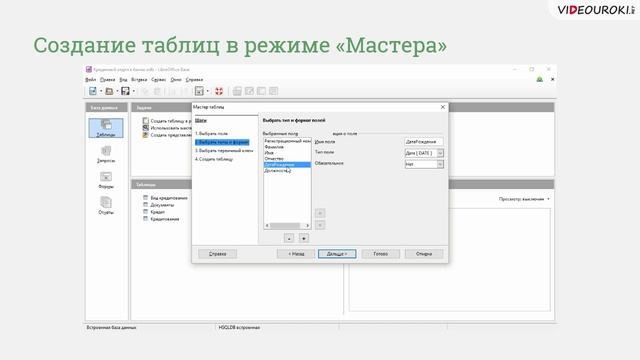Select Должность field in list
Screen dimensions: 640x360
(x=287, y=171)
